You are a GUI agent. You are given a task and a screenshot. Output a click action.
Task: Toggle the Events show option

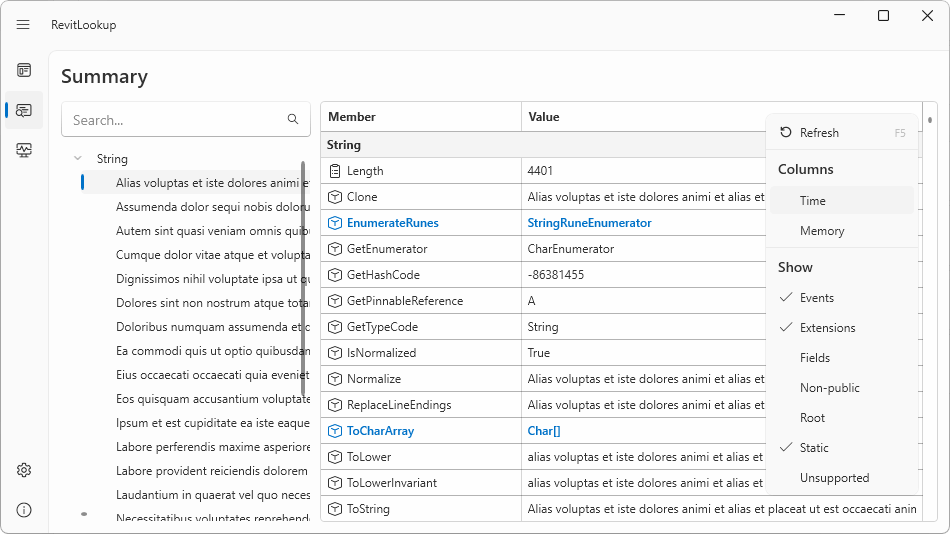816,298
